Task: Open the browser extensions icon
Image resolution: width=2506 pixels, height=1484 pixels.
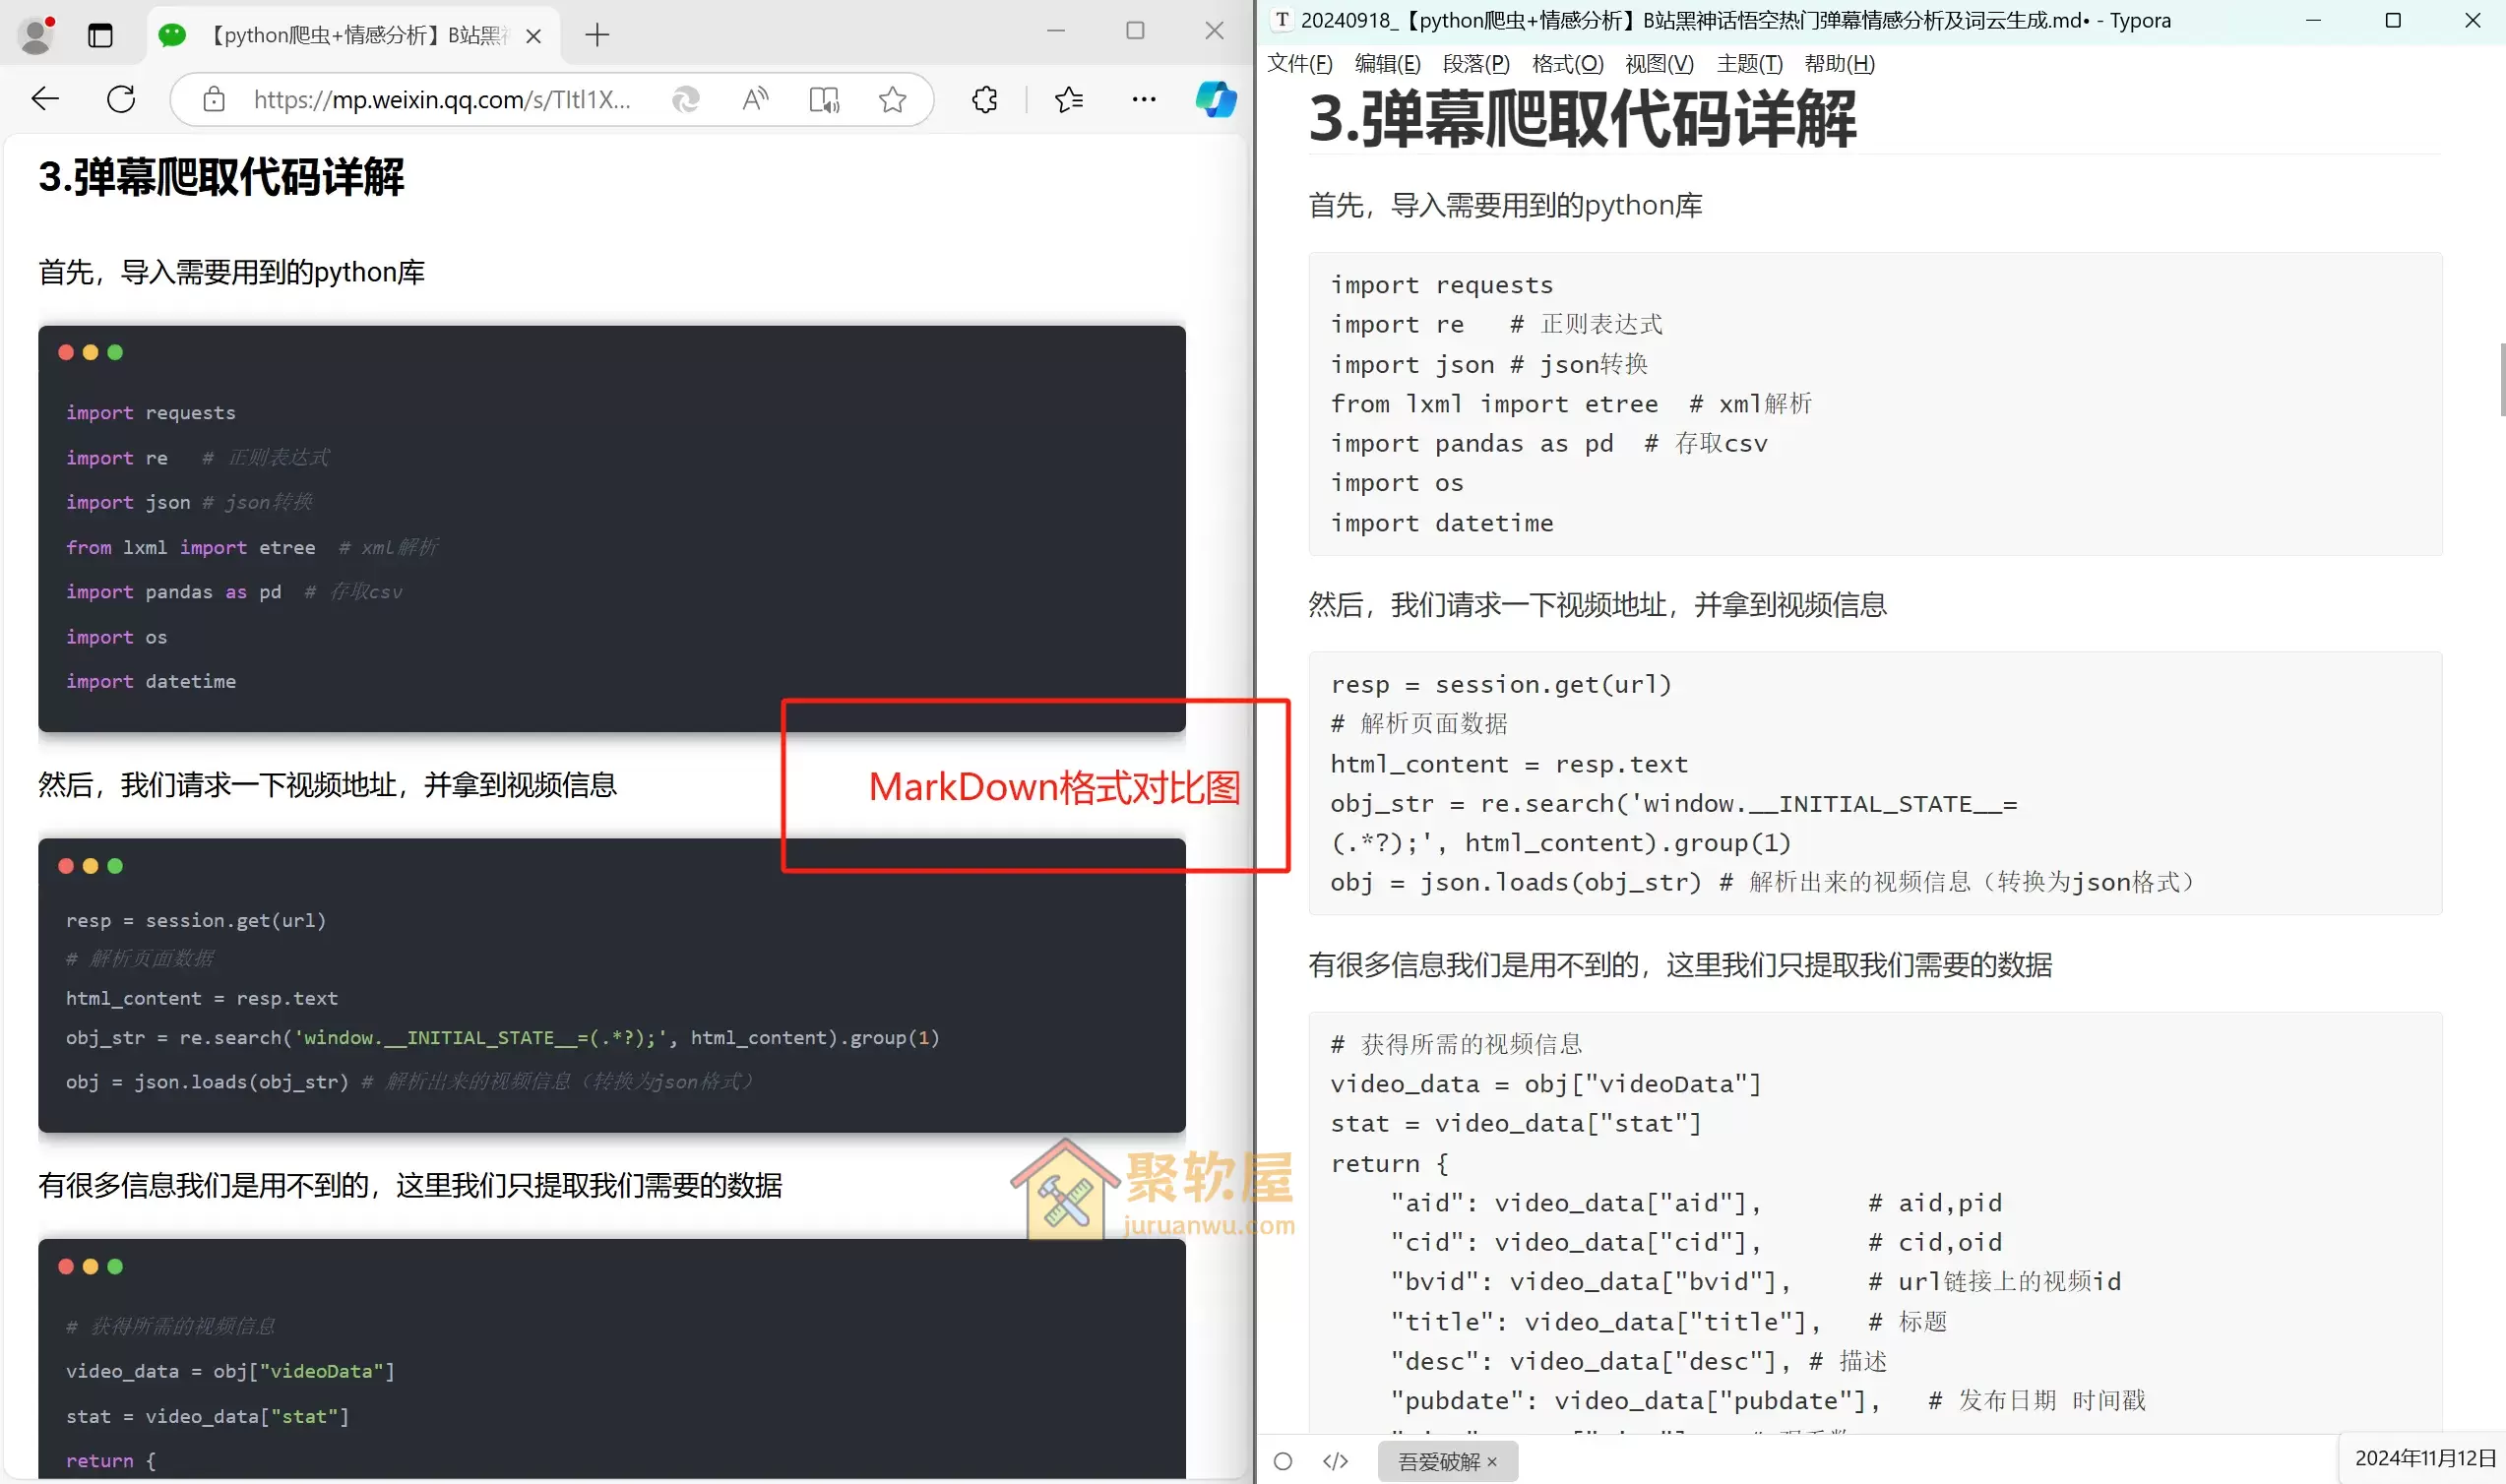Action: coord(984,99)
